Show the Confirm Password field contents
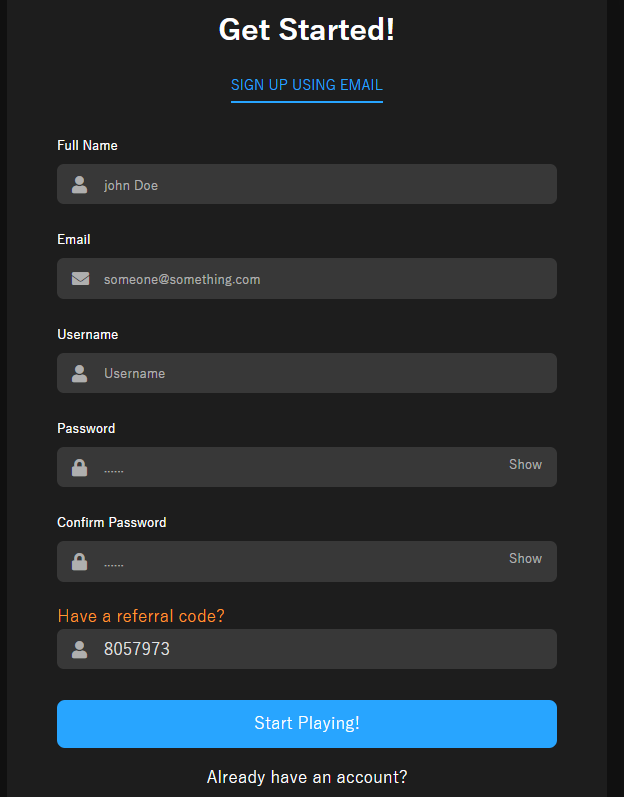Viewport: 624px width, 797px height. click(525, 558)
